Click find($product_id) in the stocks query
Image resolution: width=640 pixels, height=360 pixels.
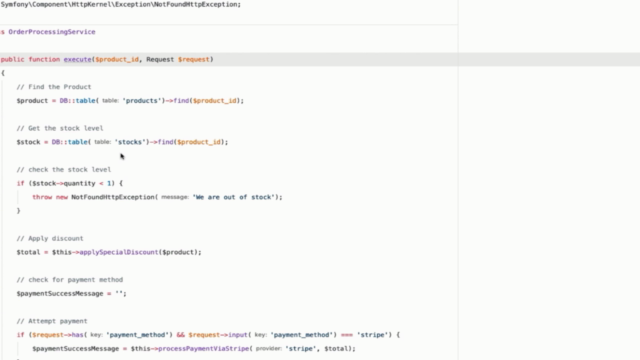(191, 142)
